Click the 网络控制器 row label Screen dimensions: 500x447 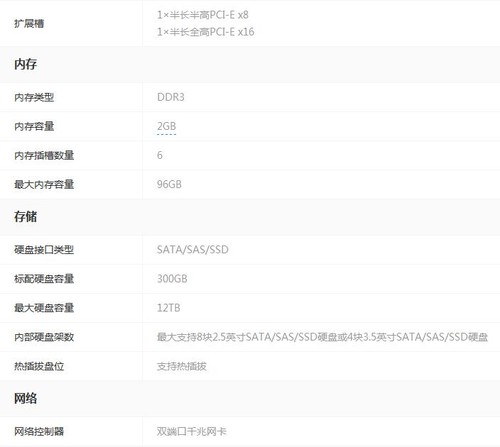(39, 432)
